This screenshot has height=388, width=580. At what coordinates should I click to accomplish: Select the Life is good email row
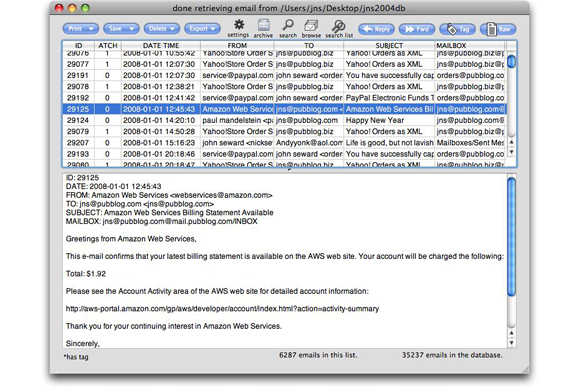(x=284, y=143)
